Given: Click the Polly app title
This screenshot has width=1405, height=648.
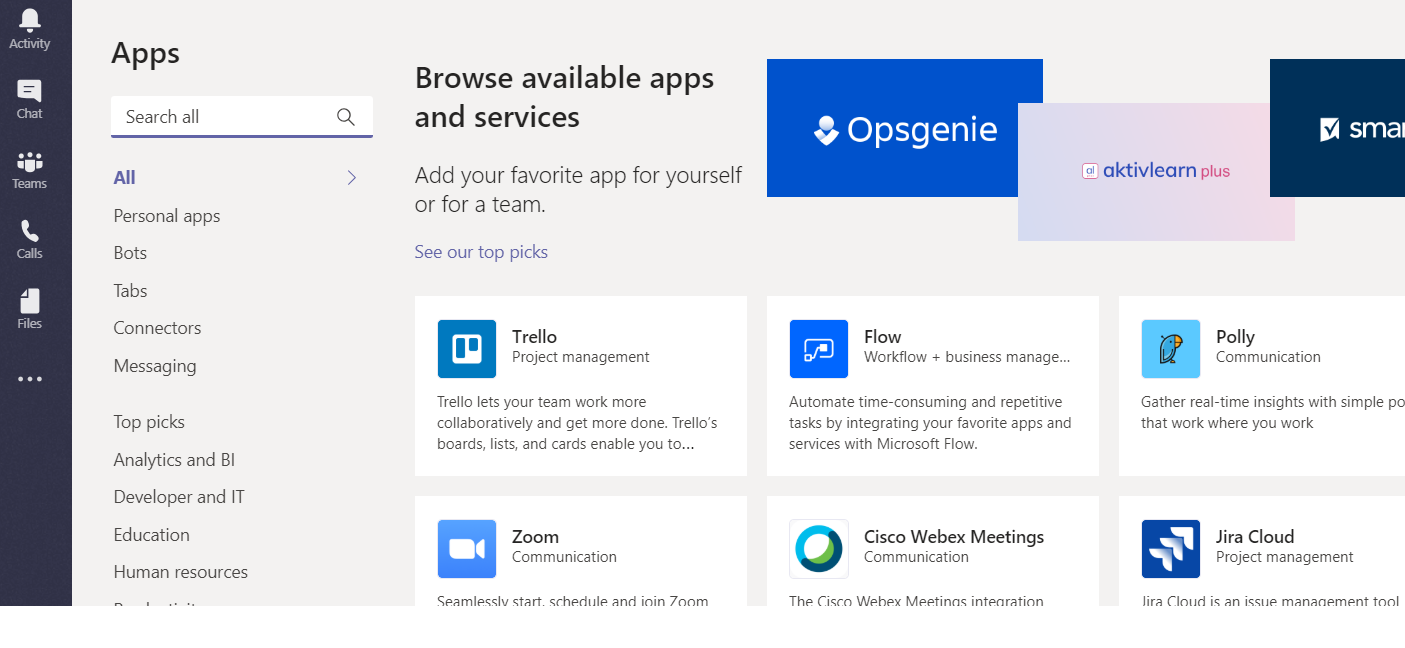Looking at the screenshot, I should [x=1235, y=337].
